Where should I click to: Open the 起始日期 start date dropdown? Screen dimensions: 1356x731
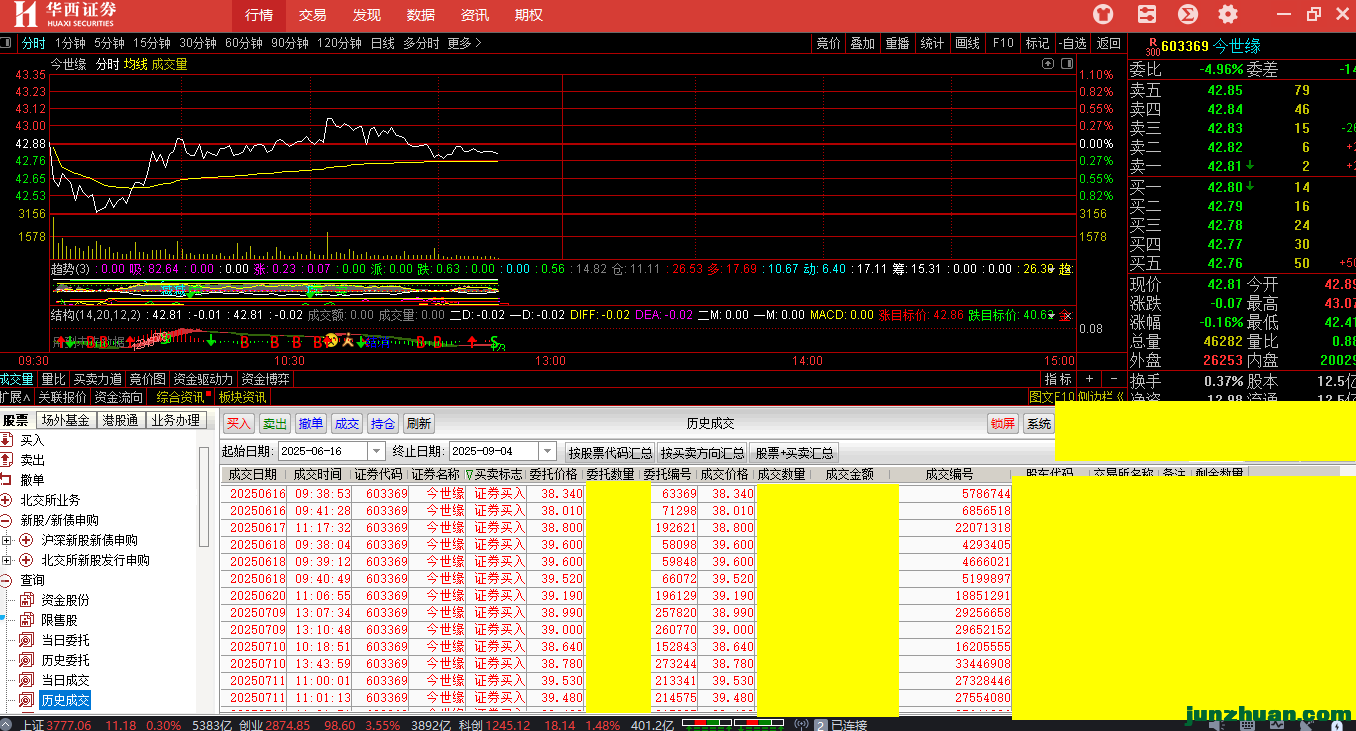(x=376, y=452)
